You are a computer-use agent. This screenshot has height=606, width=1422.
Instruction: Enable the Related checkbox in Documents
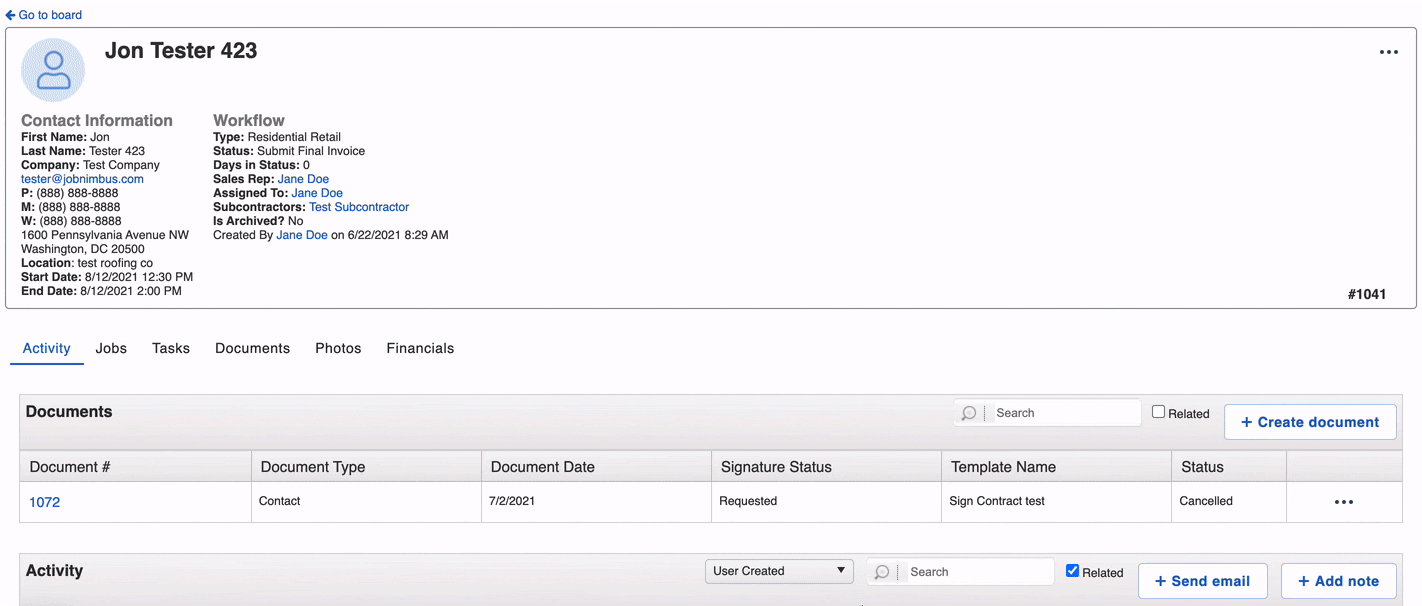point(1158,412)
